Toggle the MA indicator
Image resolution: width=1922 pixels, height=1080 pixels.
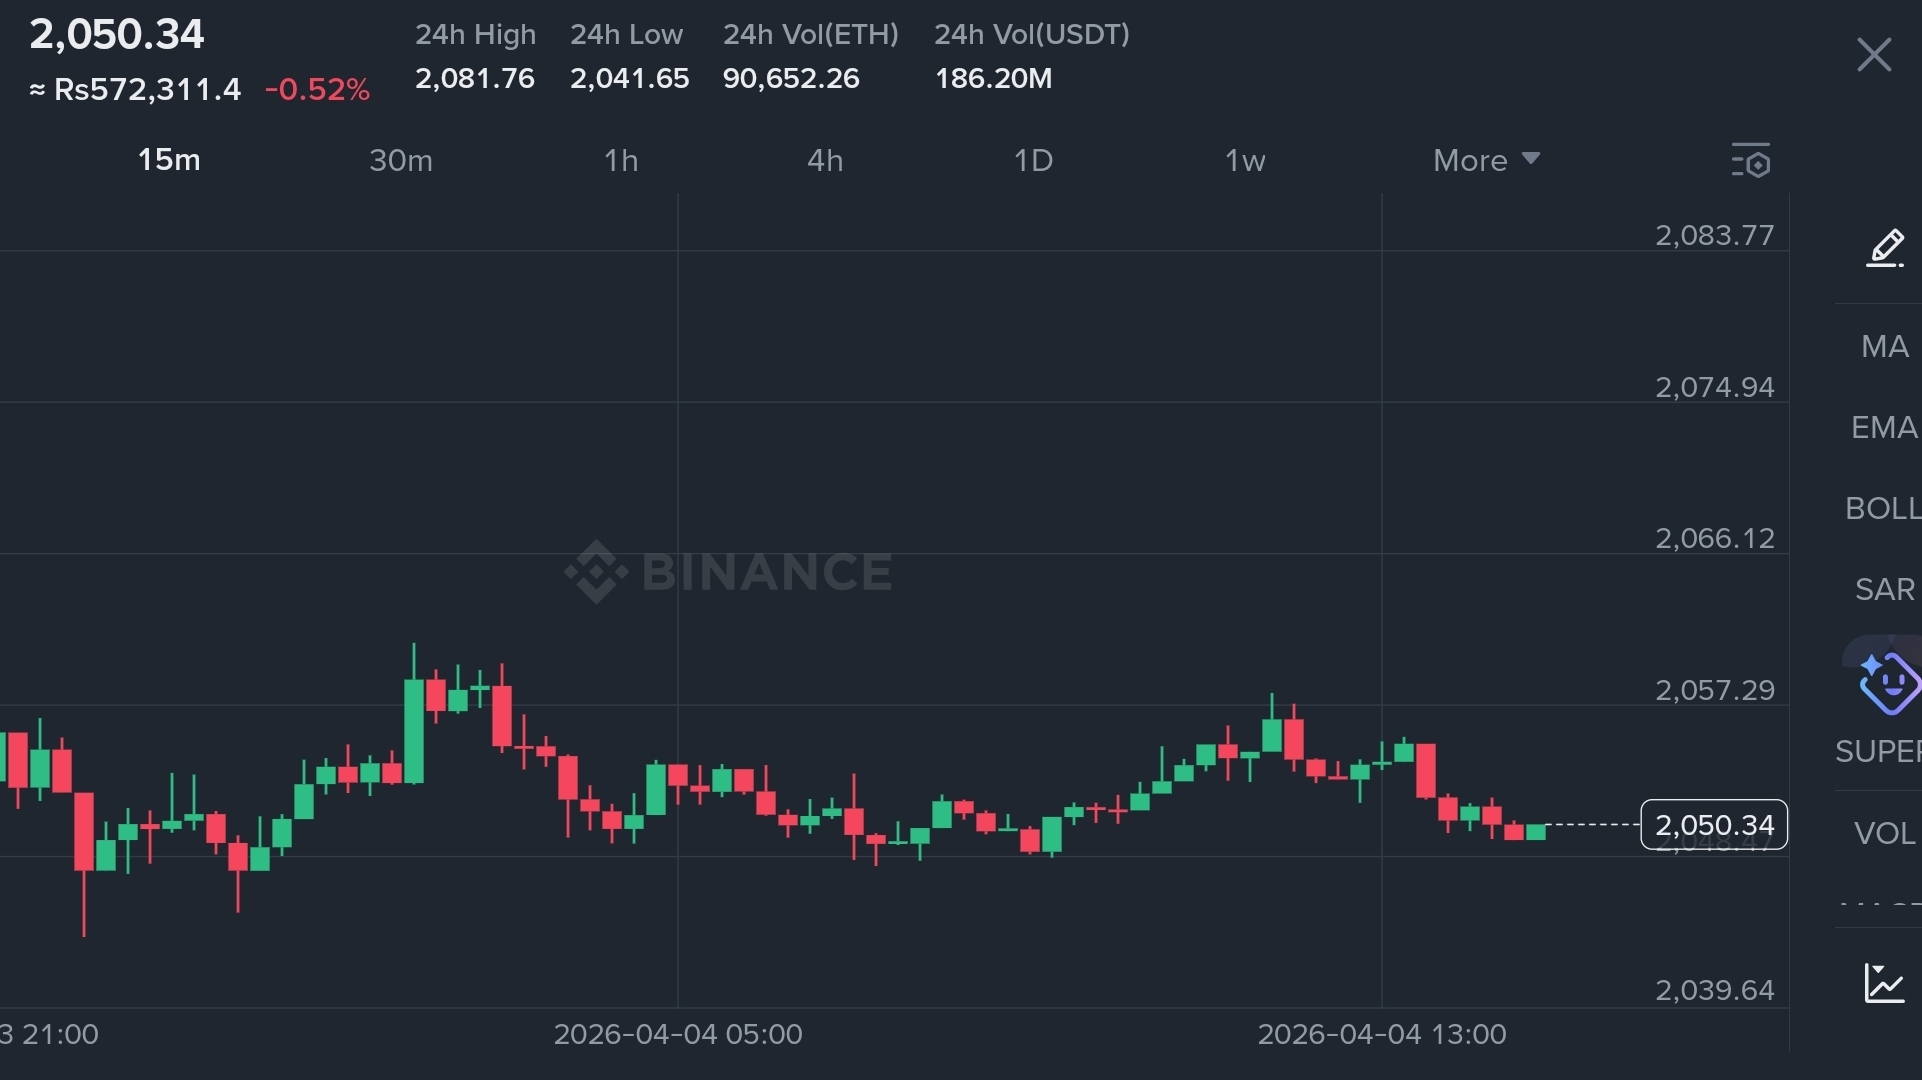1884,347
